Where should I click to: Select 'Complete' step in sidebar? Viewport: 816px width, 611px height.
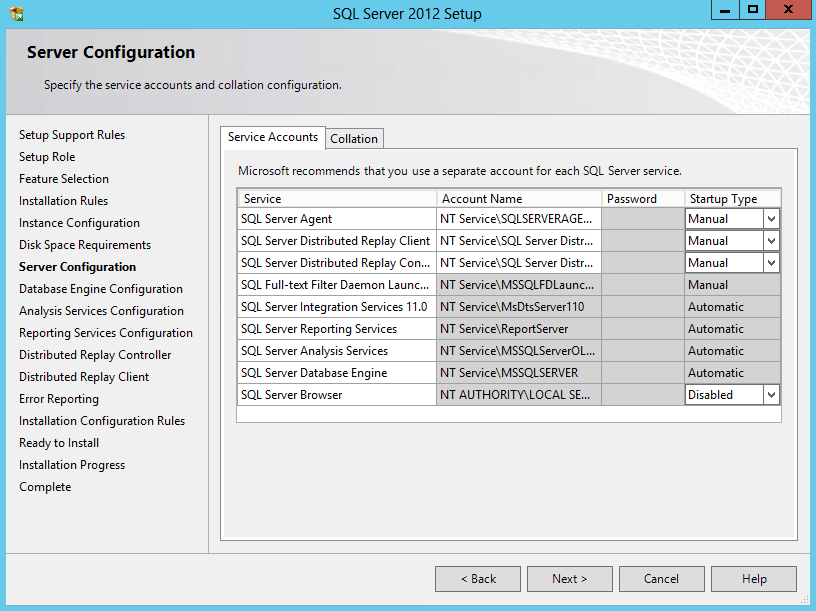tap(45, 487)
